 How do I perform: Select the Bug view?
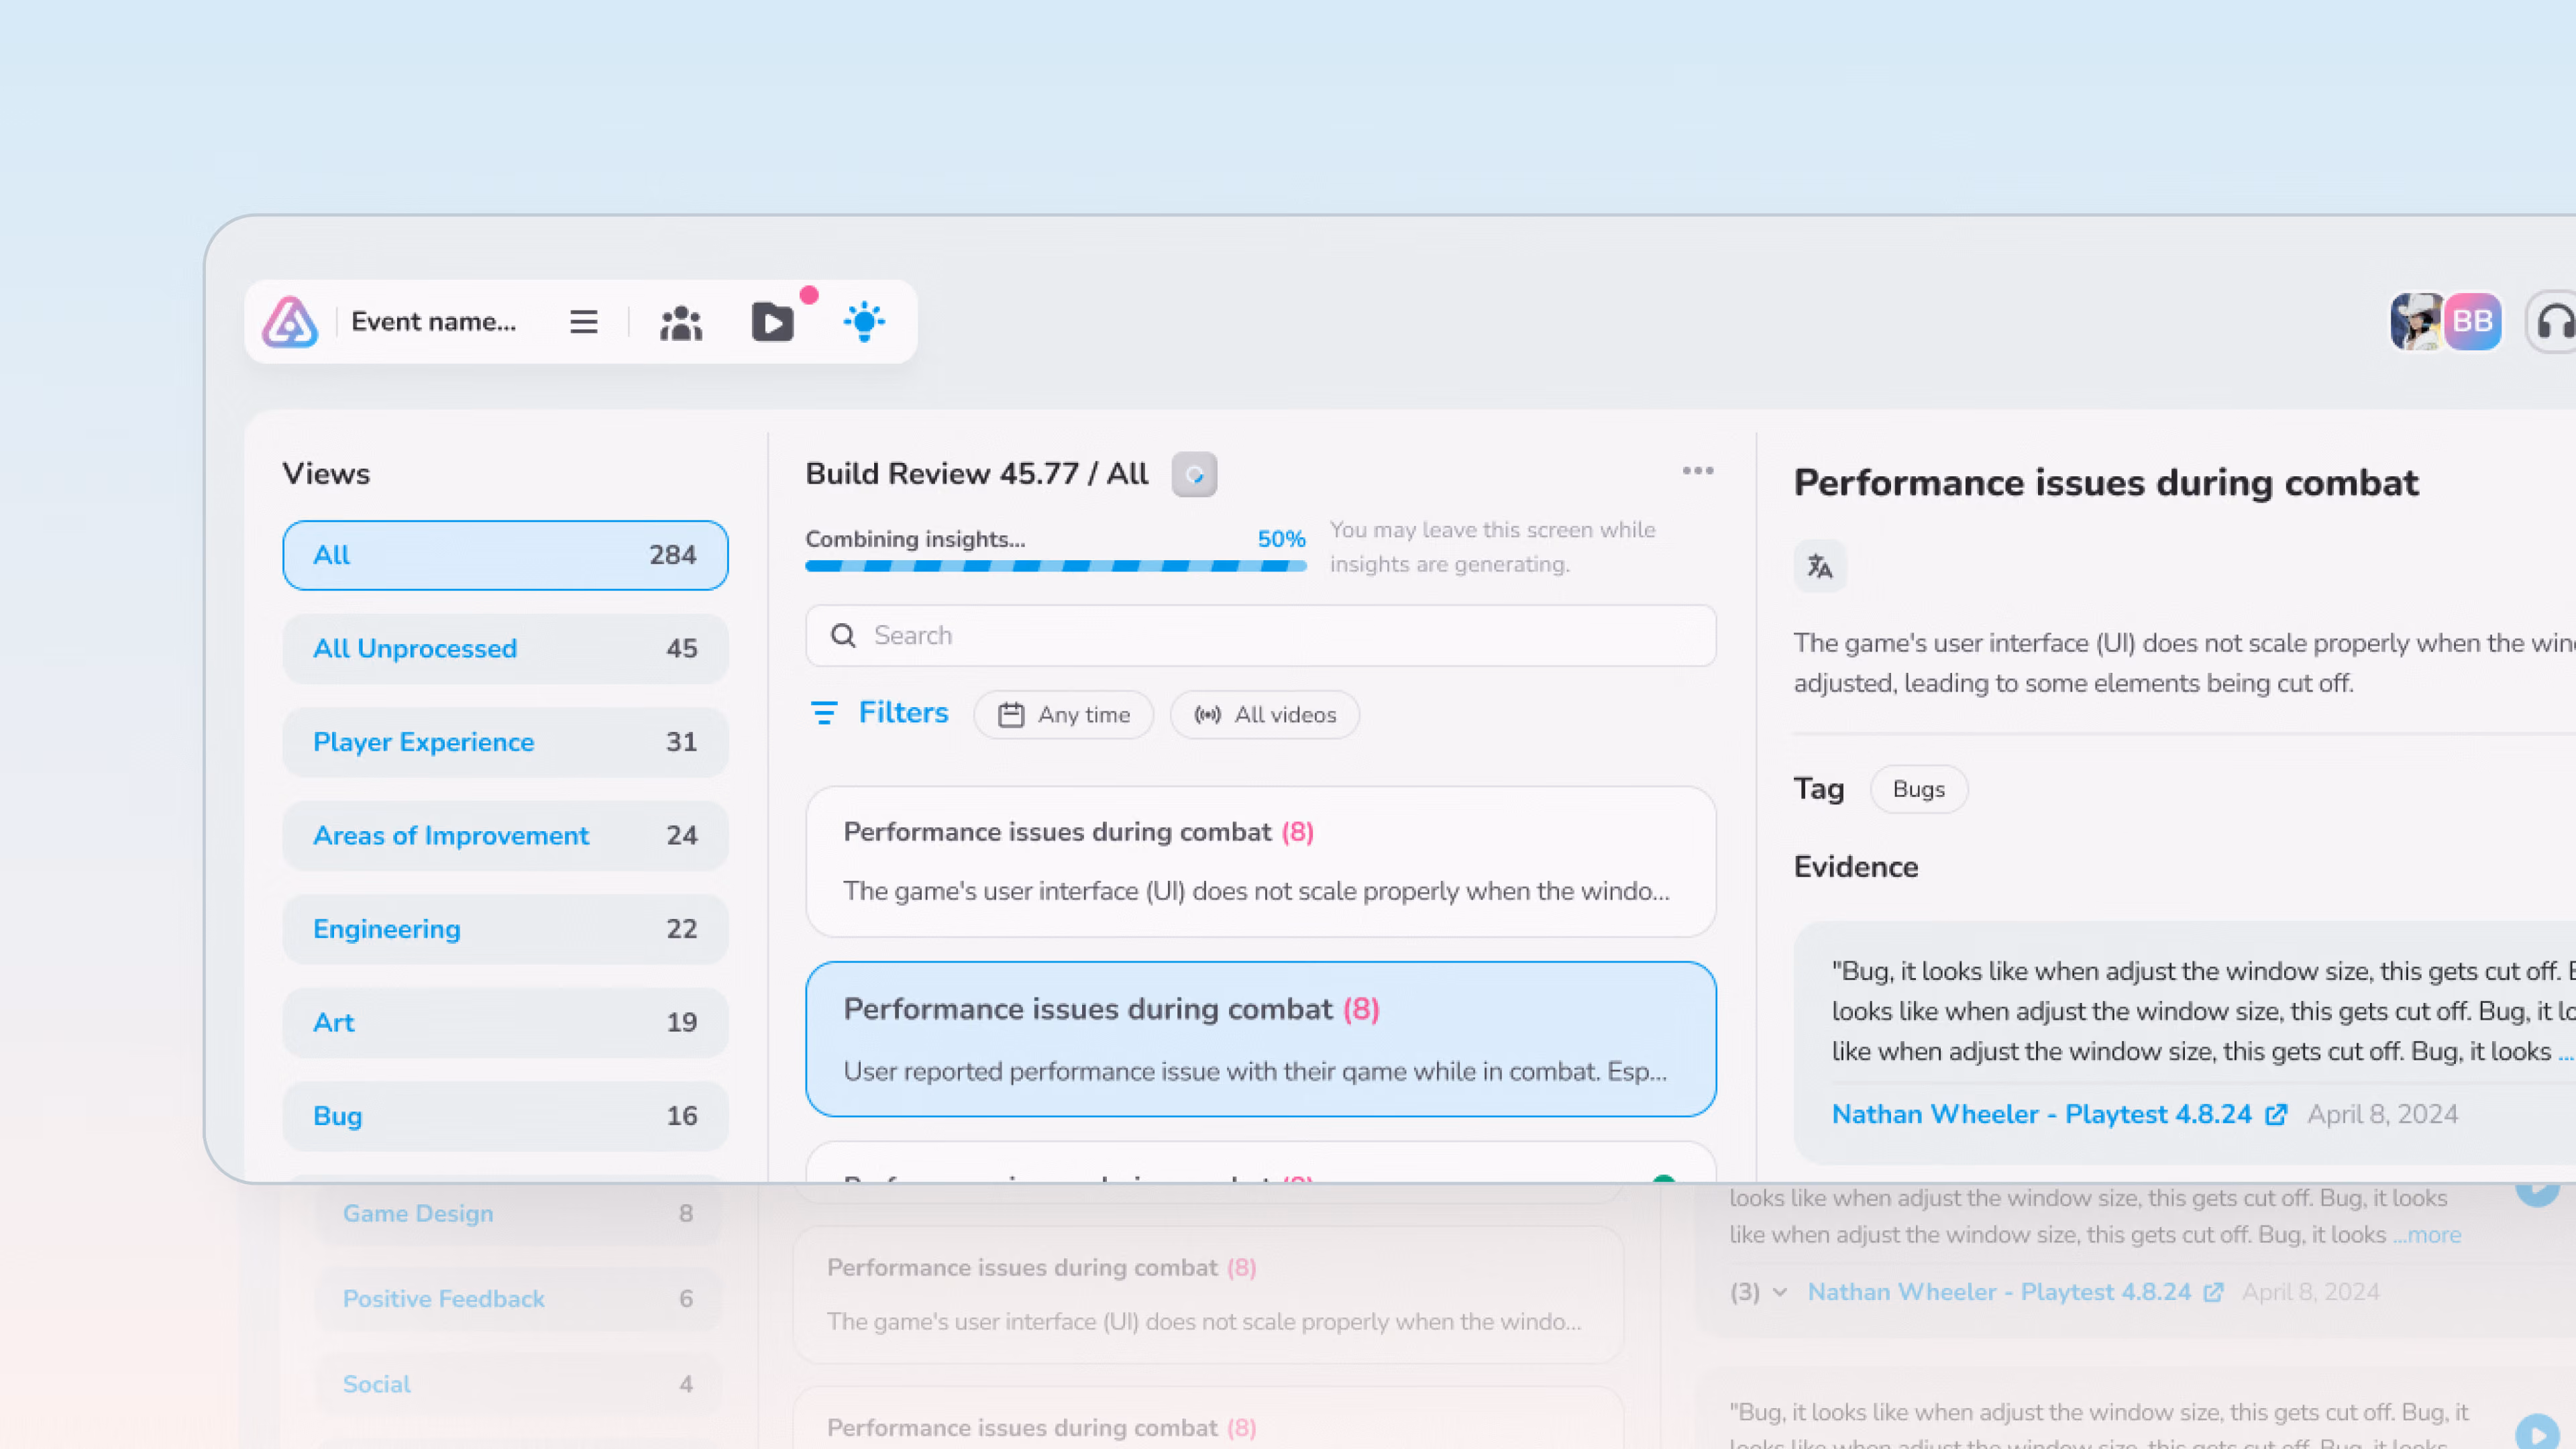505,1116
